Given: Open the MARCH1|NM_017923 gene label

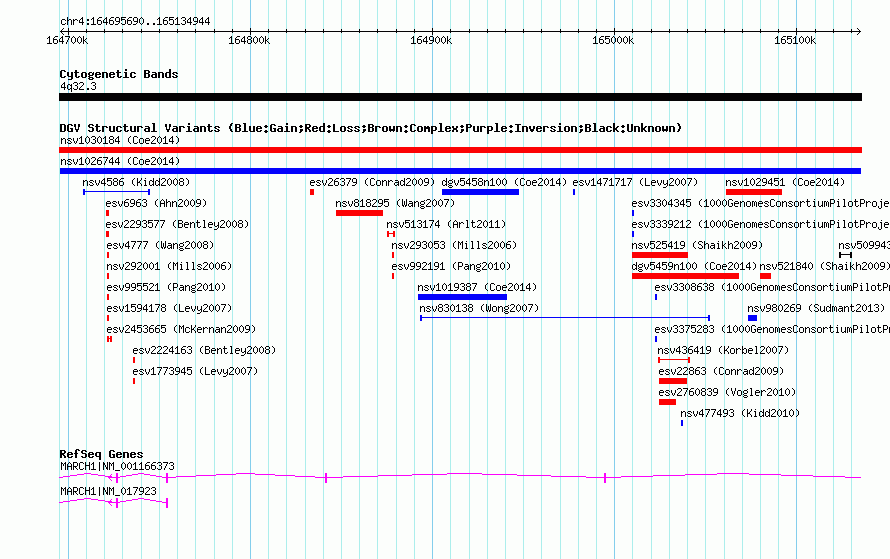Looking at the screenshot, I should [108, 491].
